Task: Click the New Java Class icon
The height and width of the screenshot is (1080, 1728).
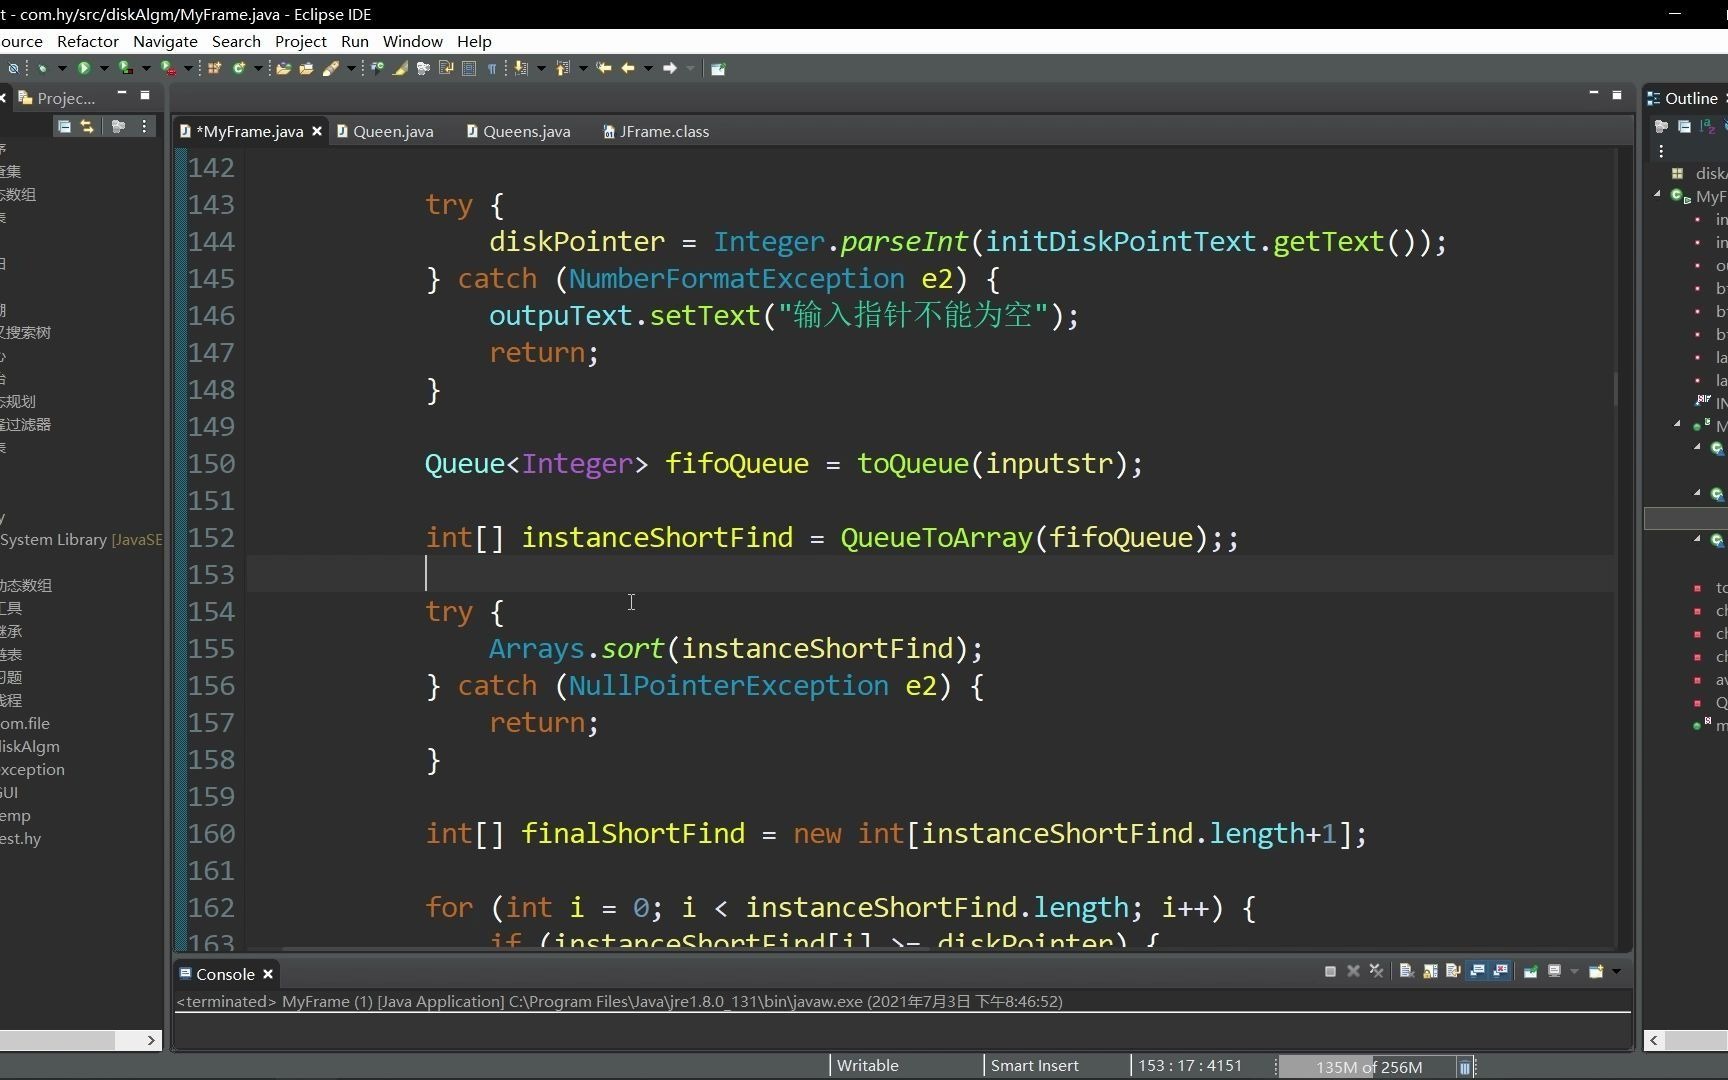Action: (x=238, y=68)
